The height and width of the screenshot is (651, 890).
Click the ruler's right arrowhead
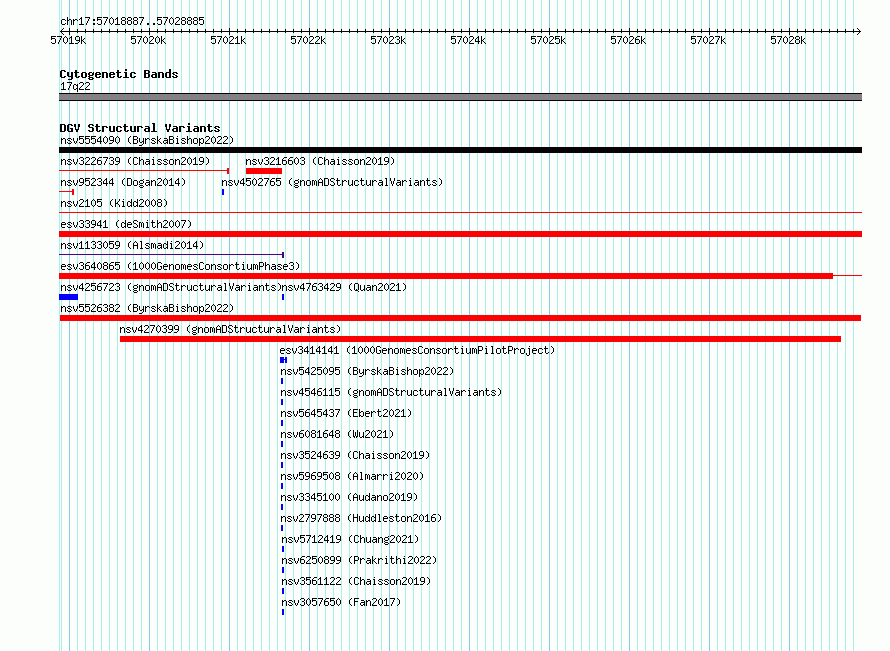click(859, 31)
